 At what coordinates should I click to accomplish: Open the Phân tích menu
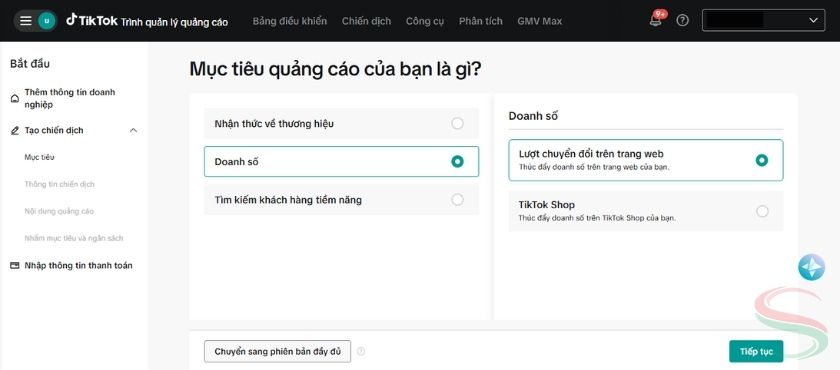481,21
